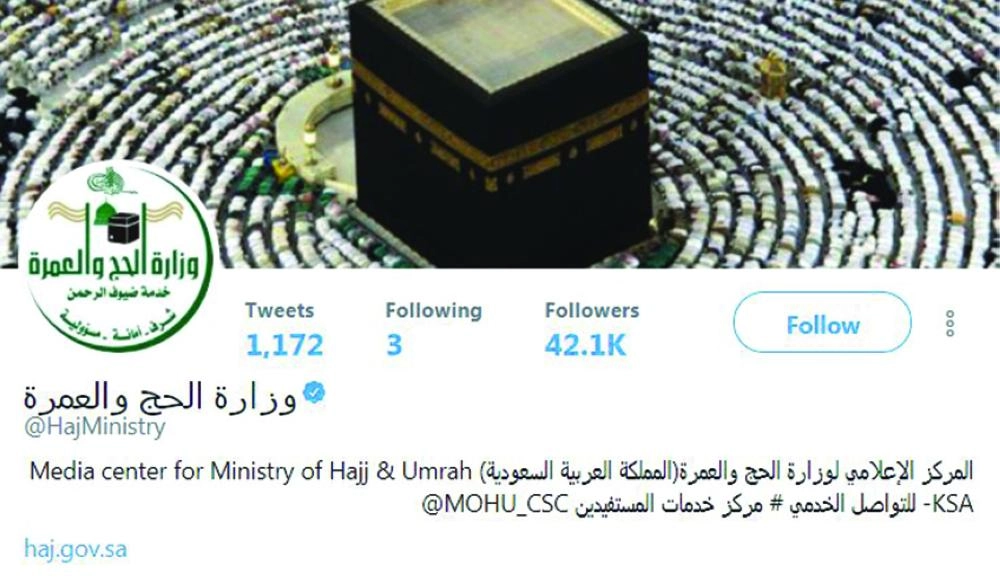Image resolution: width=1000 pixels, height=585 pixels.
Task: Click the @MOHU_CSC mention in bio
Action: [x=495, y=505]
